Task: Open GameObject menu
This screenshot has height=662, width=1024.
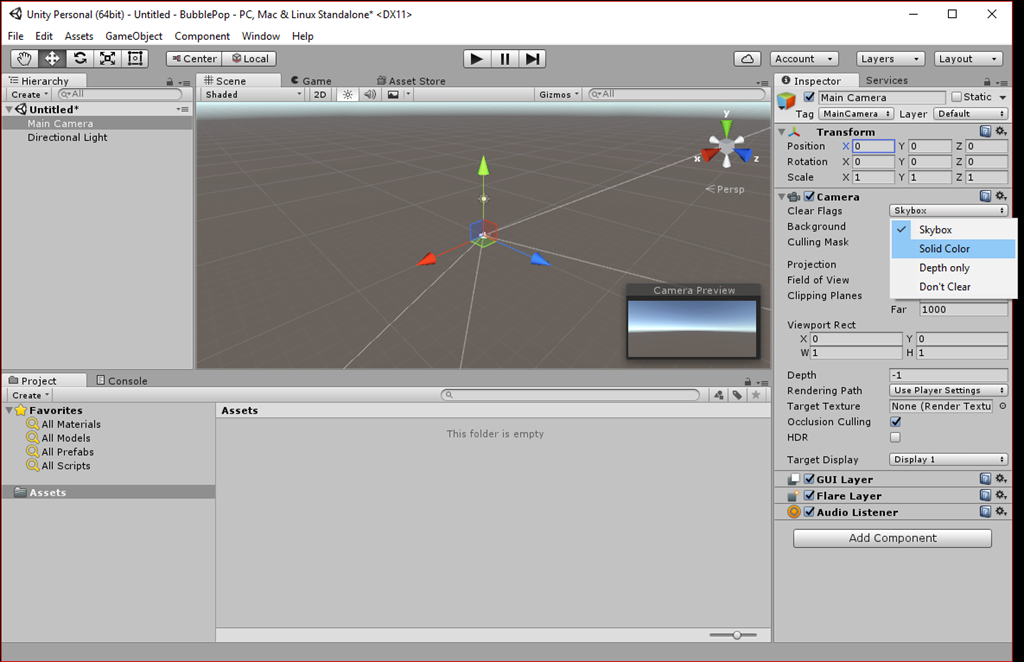Action: (x=134, y=36)
